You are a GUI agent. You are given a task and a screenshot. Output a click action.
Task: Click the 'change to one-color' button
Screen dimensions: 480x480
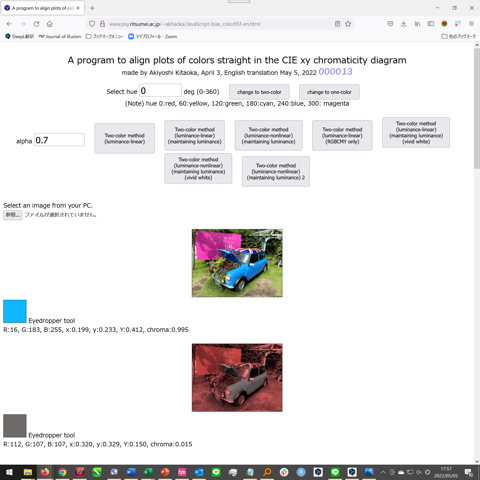[329, 92]
